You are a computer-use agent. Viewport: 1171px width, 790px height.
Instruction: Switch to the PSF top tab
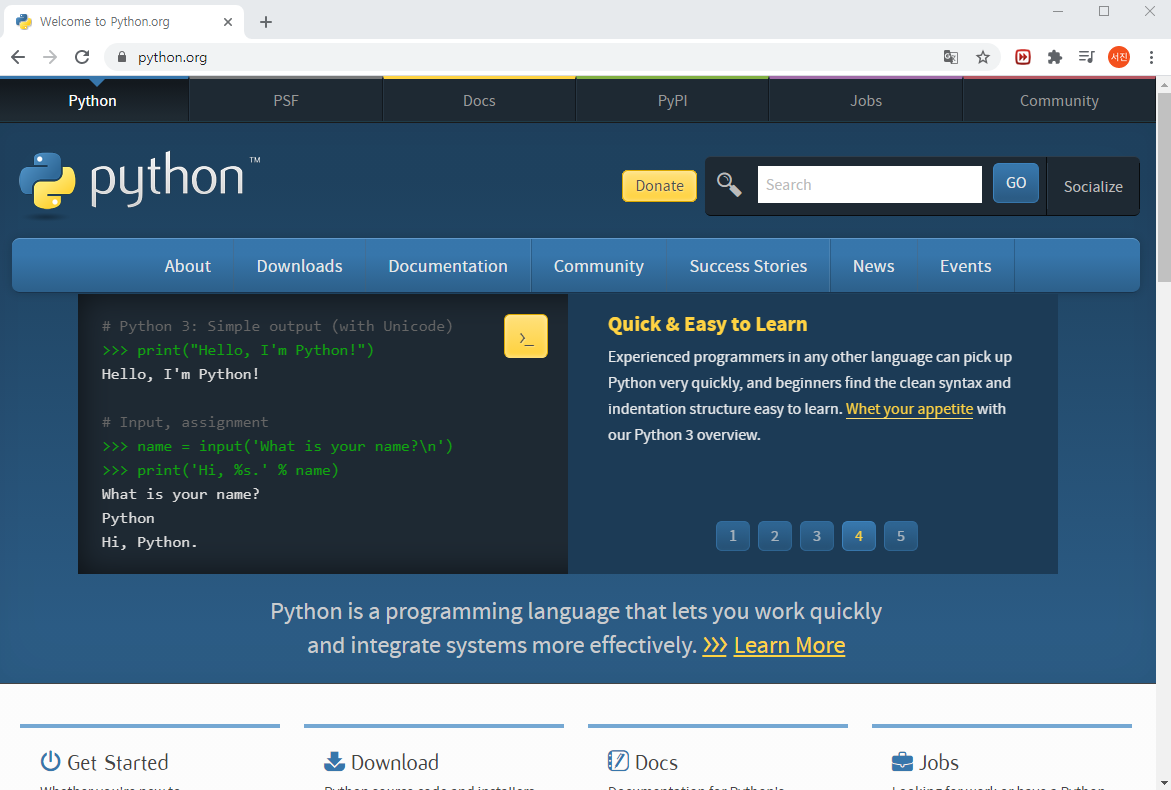[286, 100]
